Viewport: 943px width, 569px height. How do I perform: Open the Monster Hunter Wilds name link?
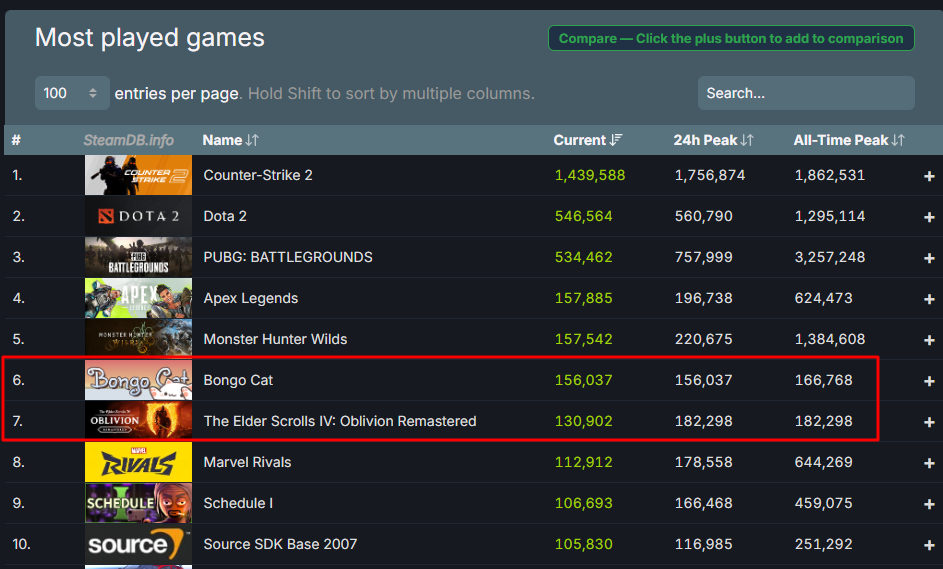click(275, 339)
